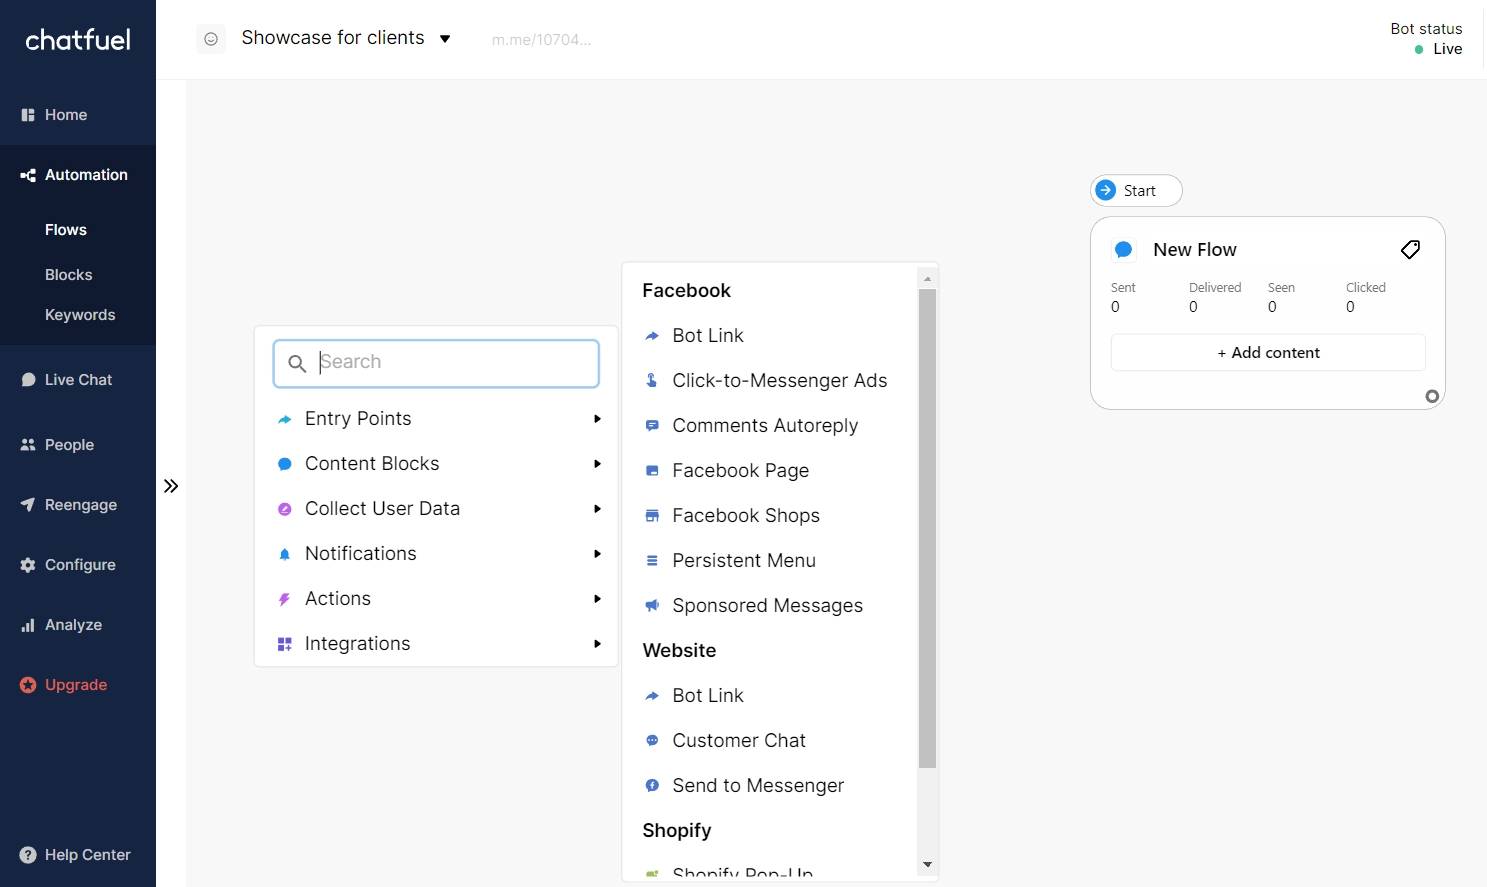Click the Facebook section header
This screenshot has height=887, width=1487.
click(687, 291)
